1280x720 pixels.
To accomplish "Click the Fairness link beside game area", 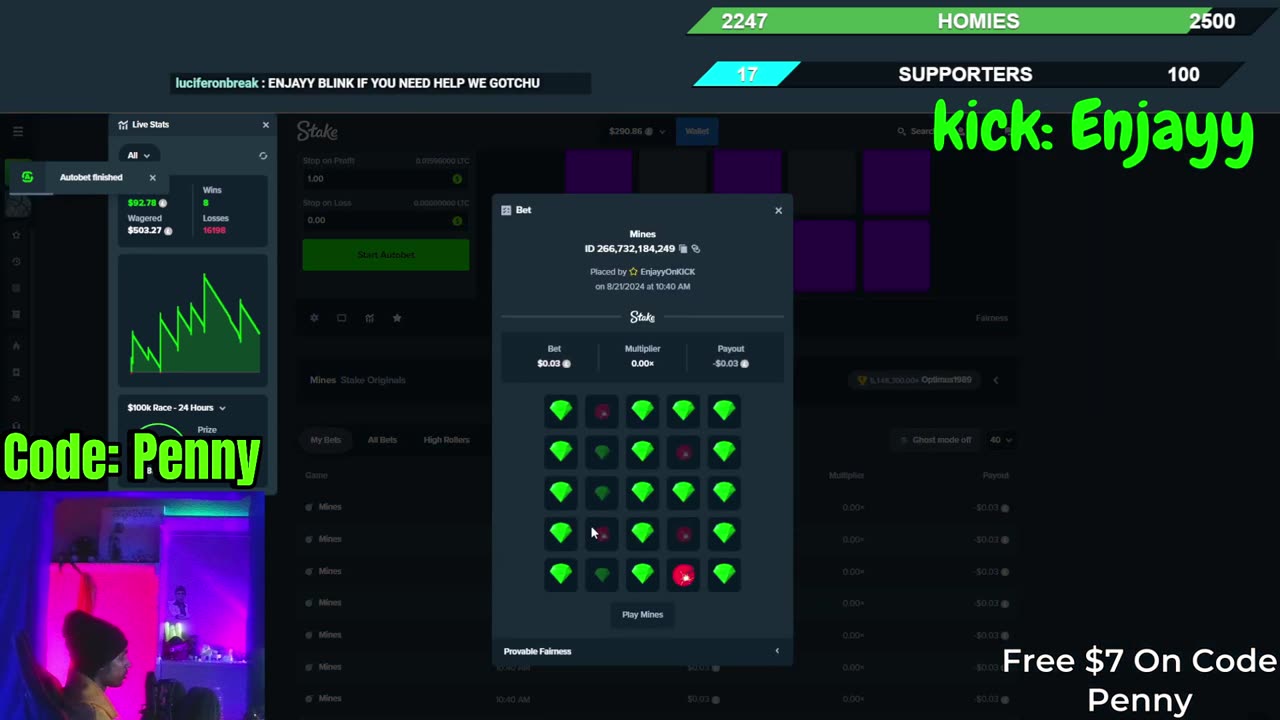I will [992, 318].
